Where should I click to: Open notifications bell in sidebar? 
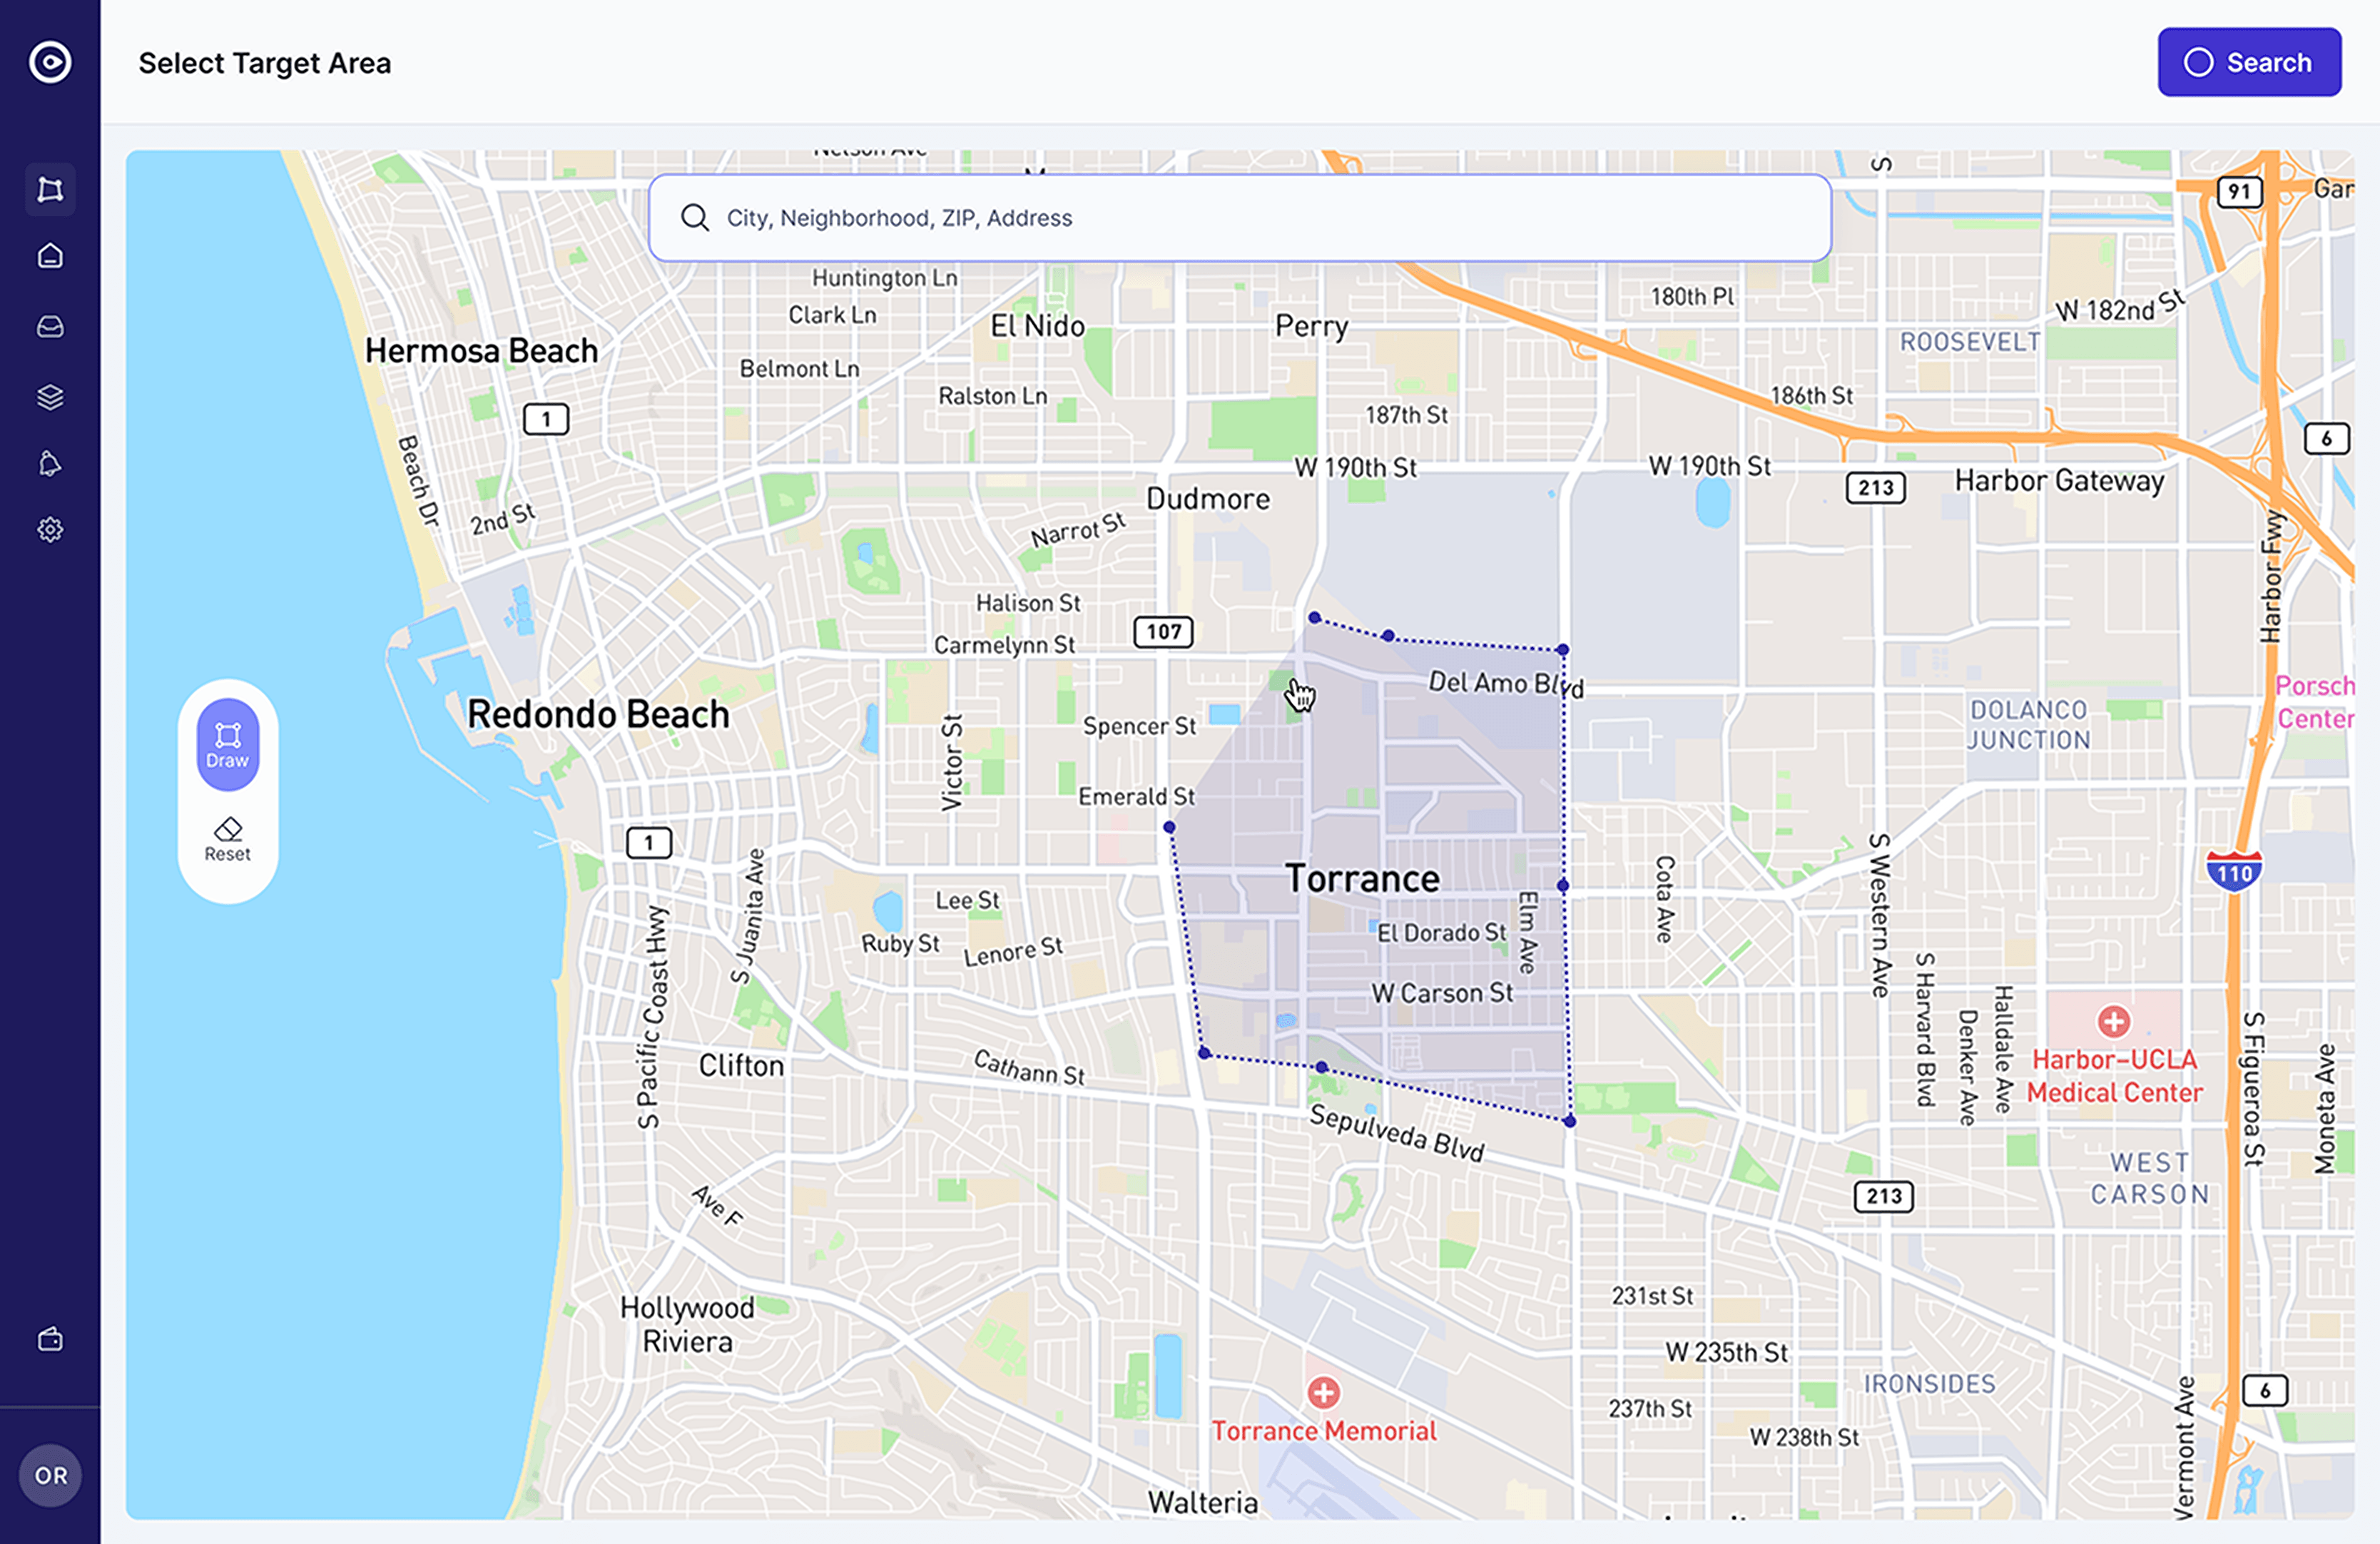tap(50, 463)
